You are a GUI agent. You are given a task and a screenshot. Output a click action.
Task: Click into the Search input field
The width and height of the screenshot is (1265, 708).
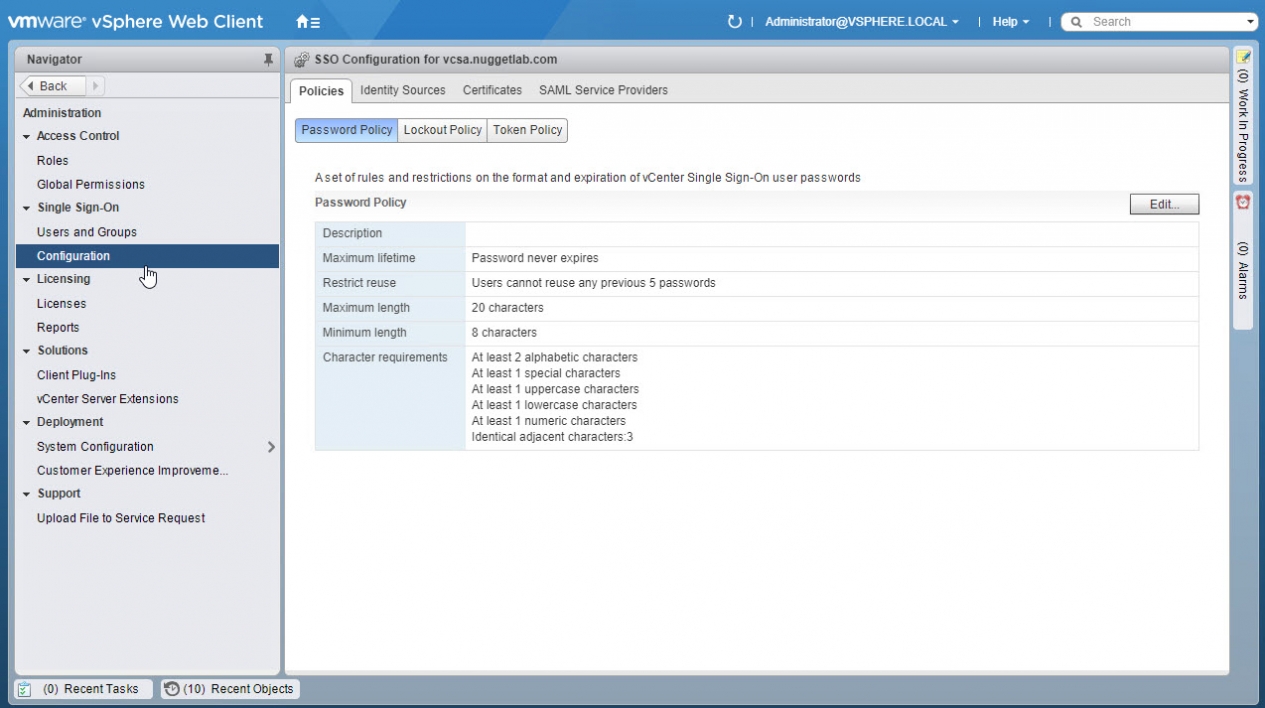pos(1165,22)
